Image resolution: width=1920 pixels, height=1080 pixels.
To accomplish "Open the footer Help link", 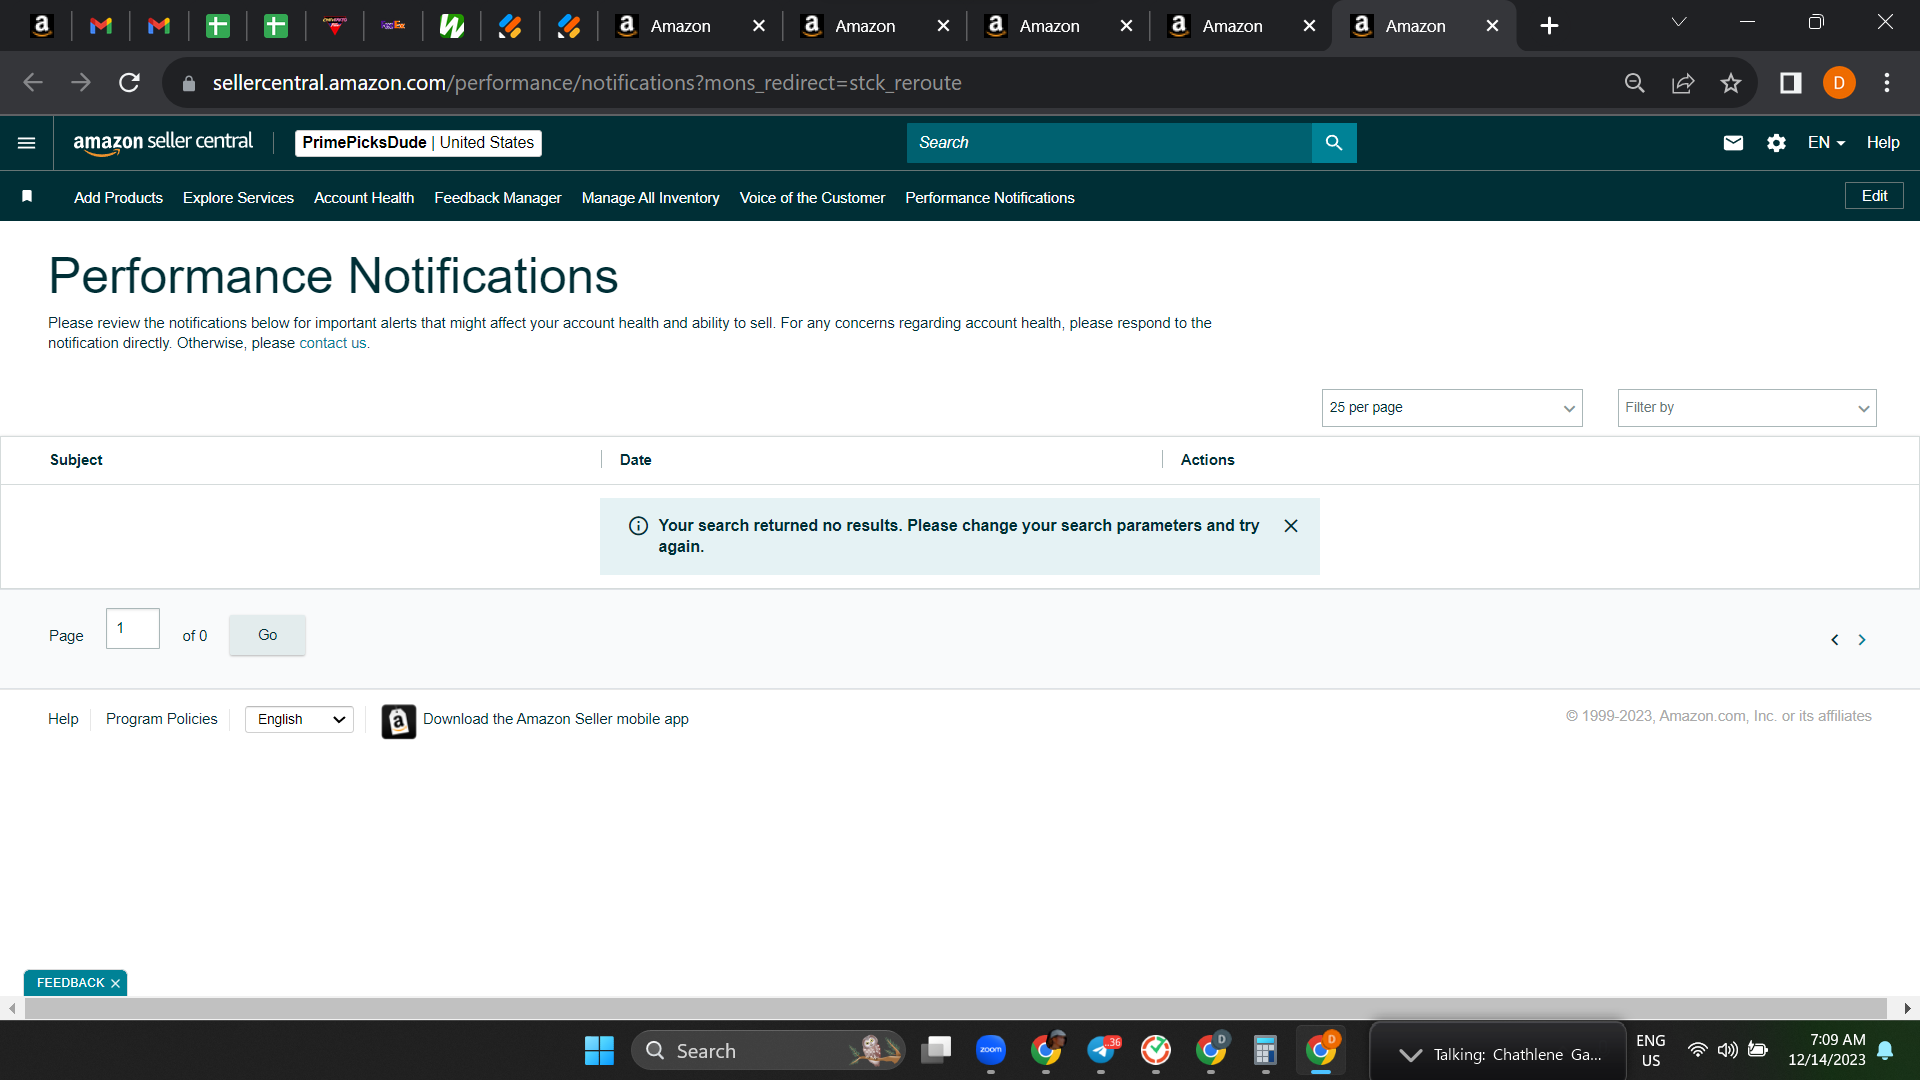I will coord(63,719).
